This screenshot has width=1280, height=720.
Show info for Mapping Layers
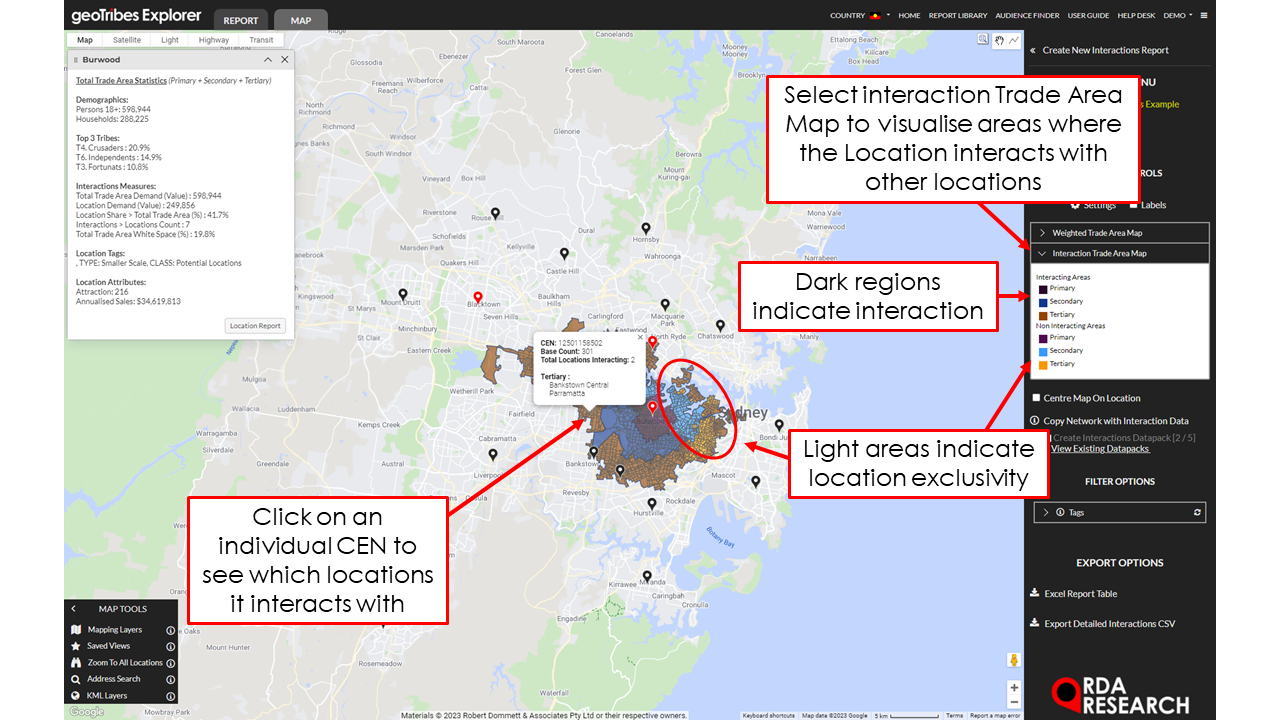(x=171, y=630)
